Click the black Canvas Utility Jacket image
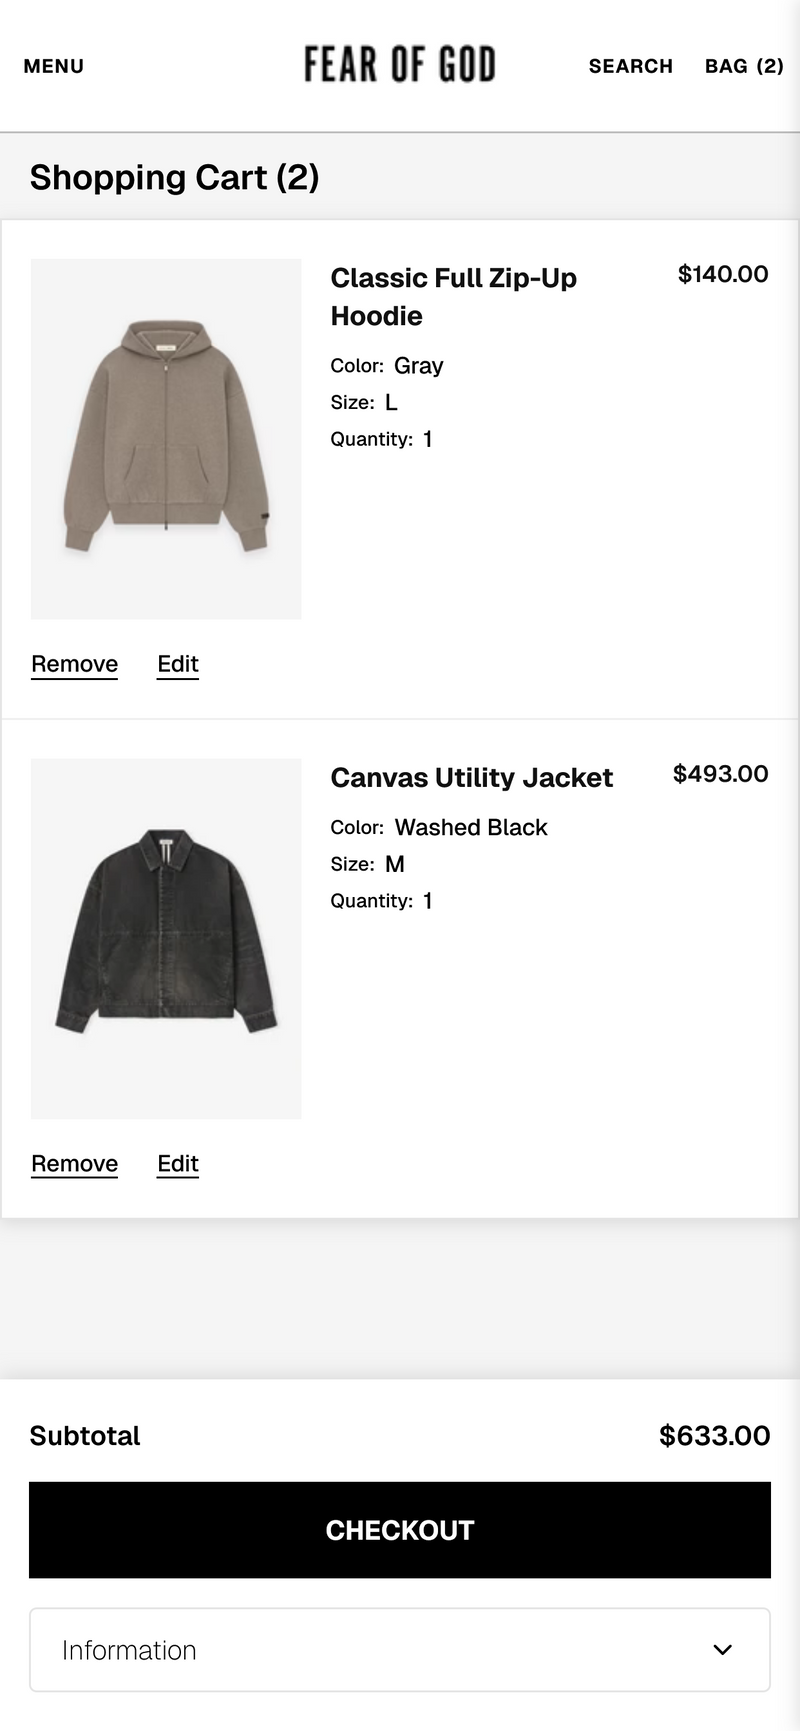 (166, 938)
